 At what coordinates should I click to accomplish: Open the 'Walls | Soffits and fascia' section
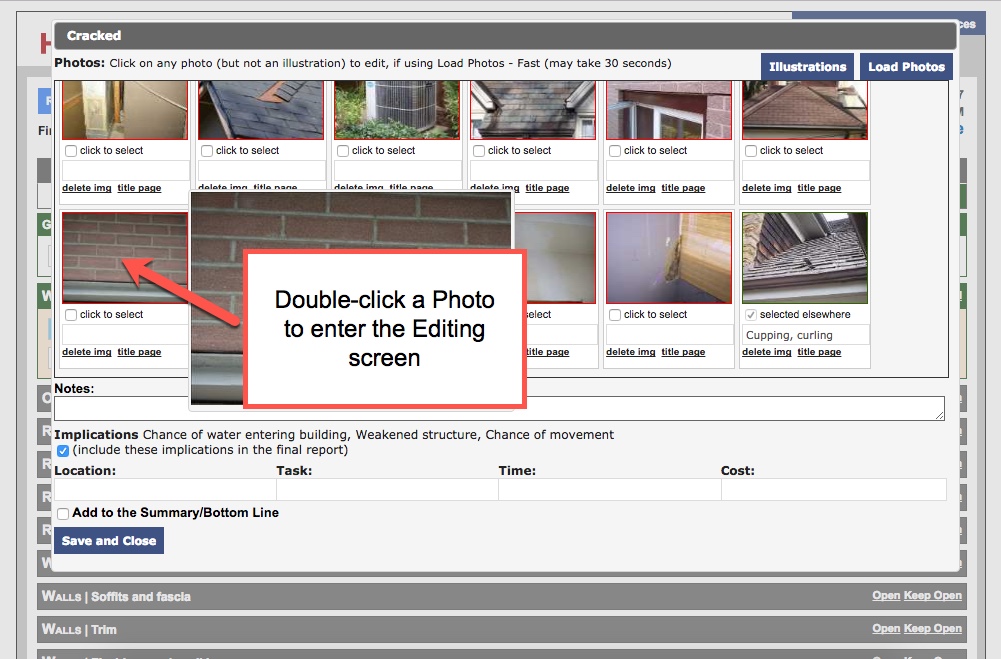tap(886, 595)
